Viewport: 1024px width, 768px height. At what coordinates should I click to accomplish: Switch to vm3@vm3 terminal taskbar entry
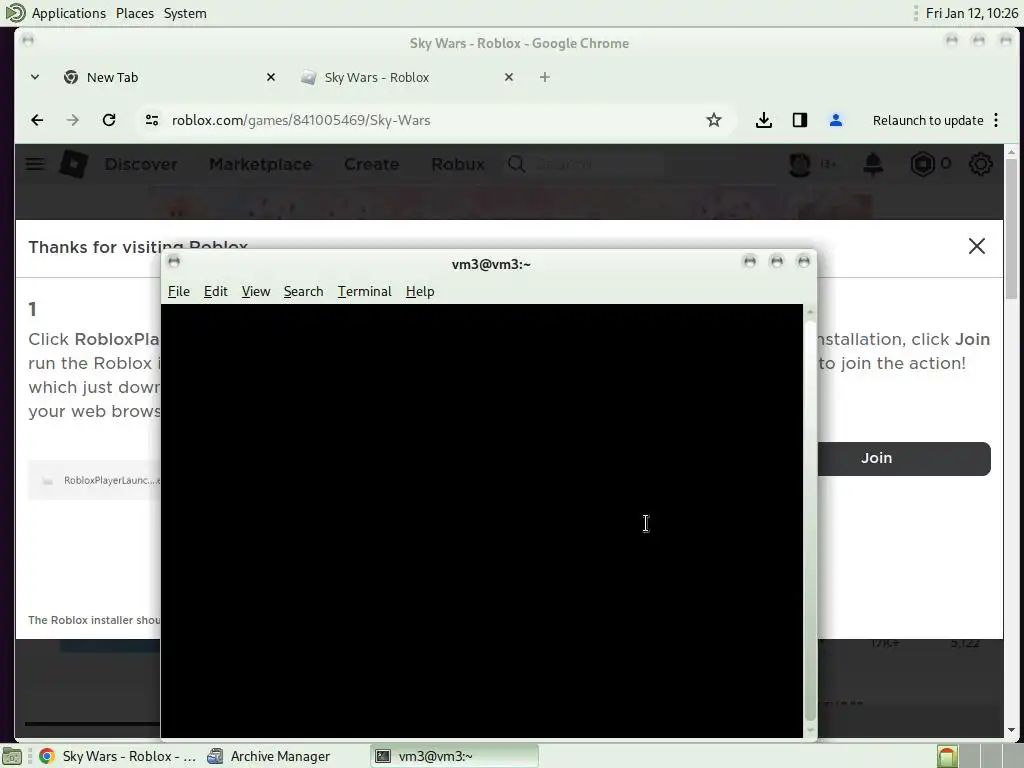(455, 756)
